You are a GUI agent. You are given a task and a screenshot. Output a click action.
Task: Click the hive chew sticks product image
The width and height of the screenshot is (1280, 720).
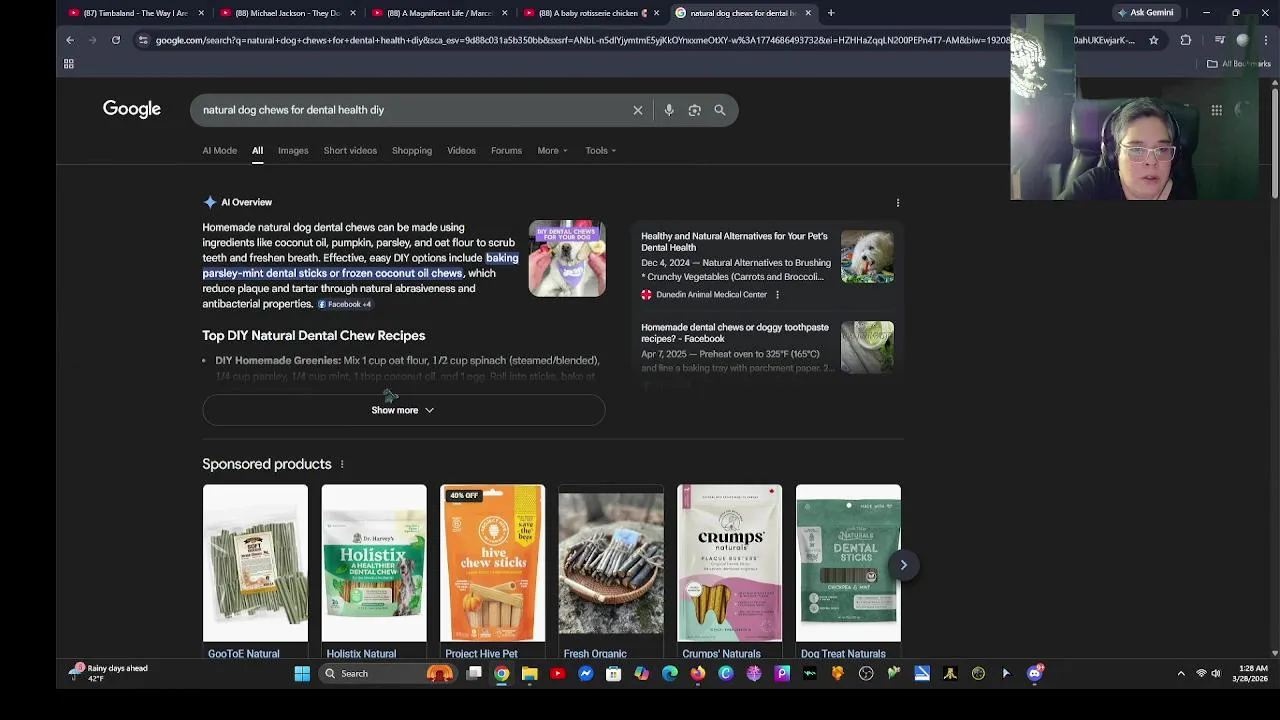tap(493, 563)
